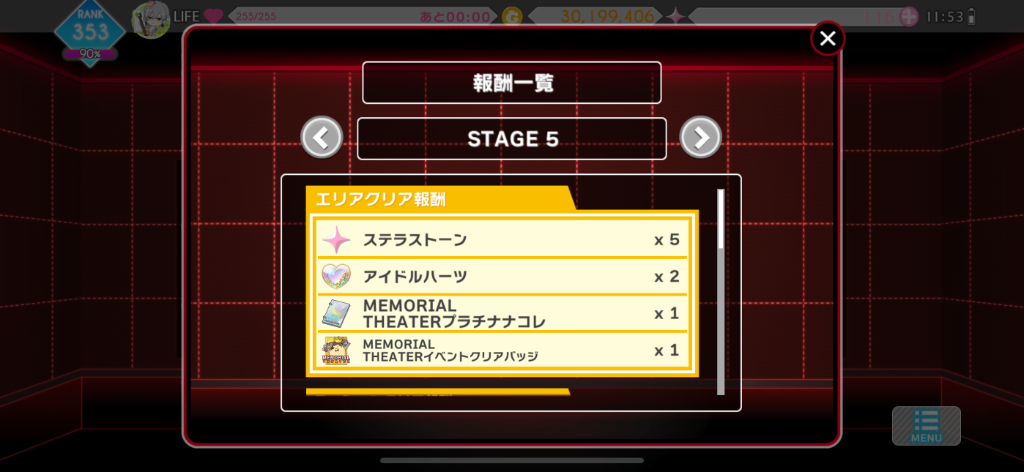Open the MENU button
Viewport: 1024px width, 472px height.
[x=926, y=426]
